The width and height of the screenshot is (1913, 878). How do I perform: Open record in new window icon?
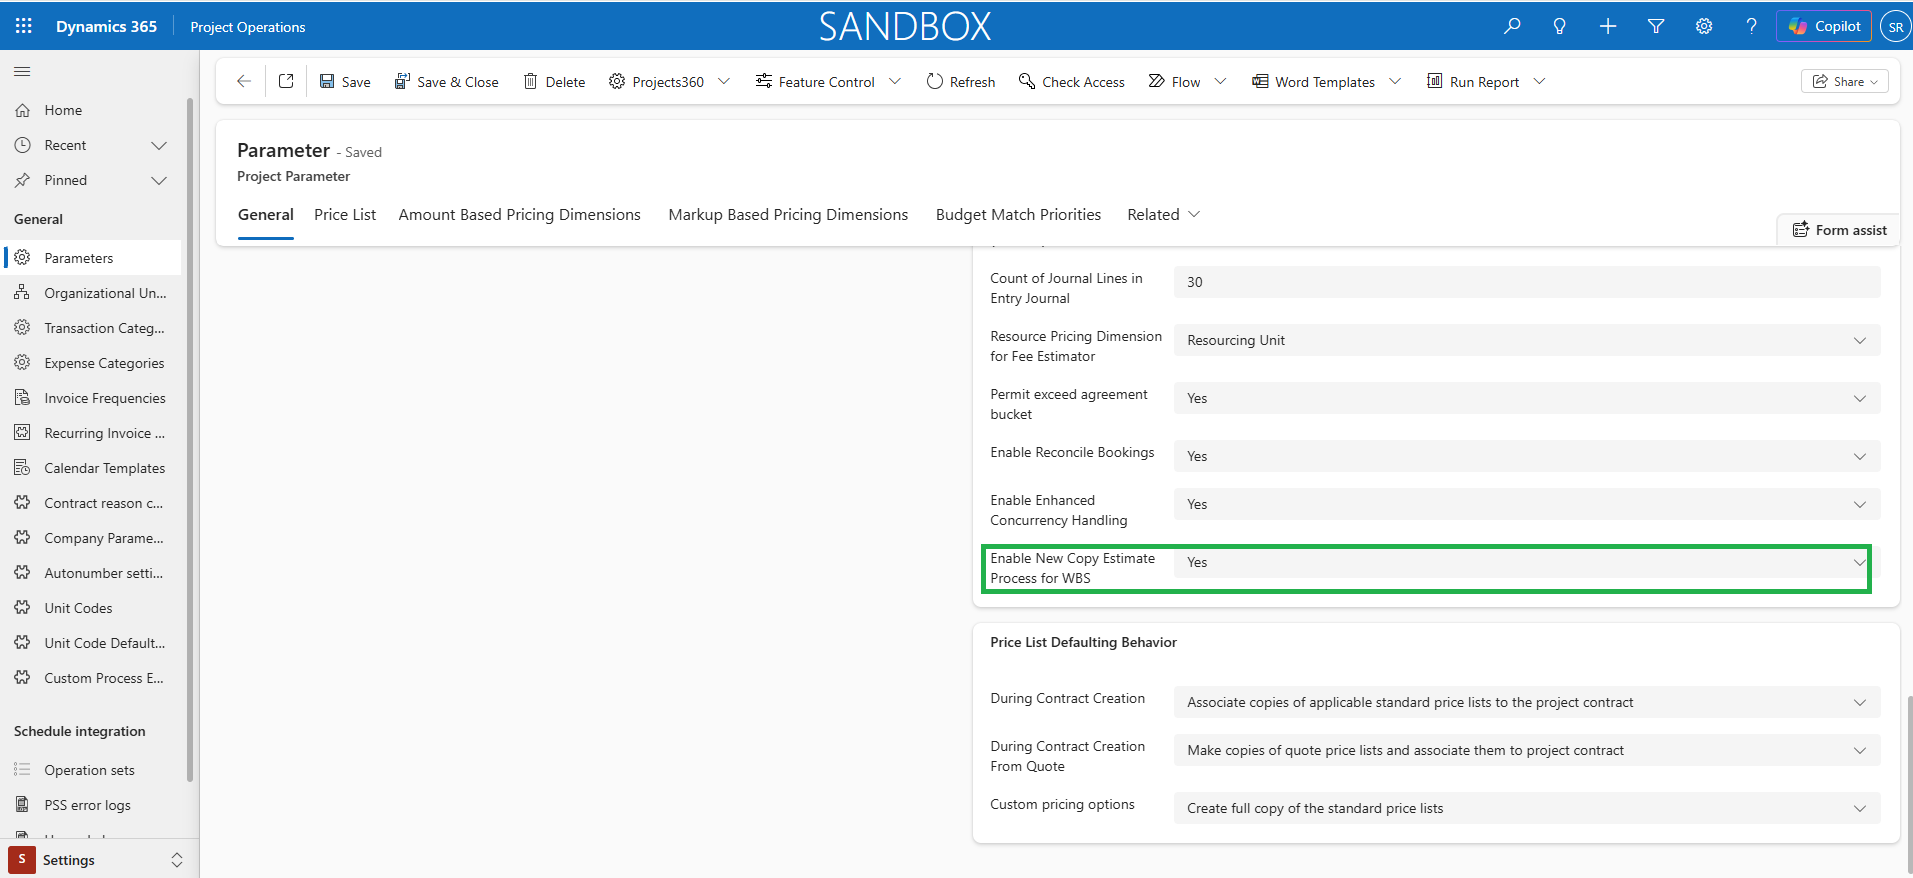coord(286,82)
